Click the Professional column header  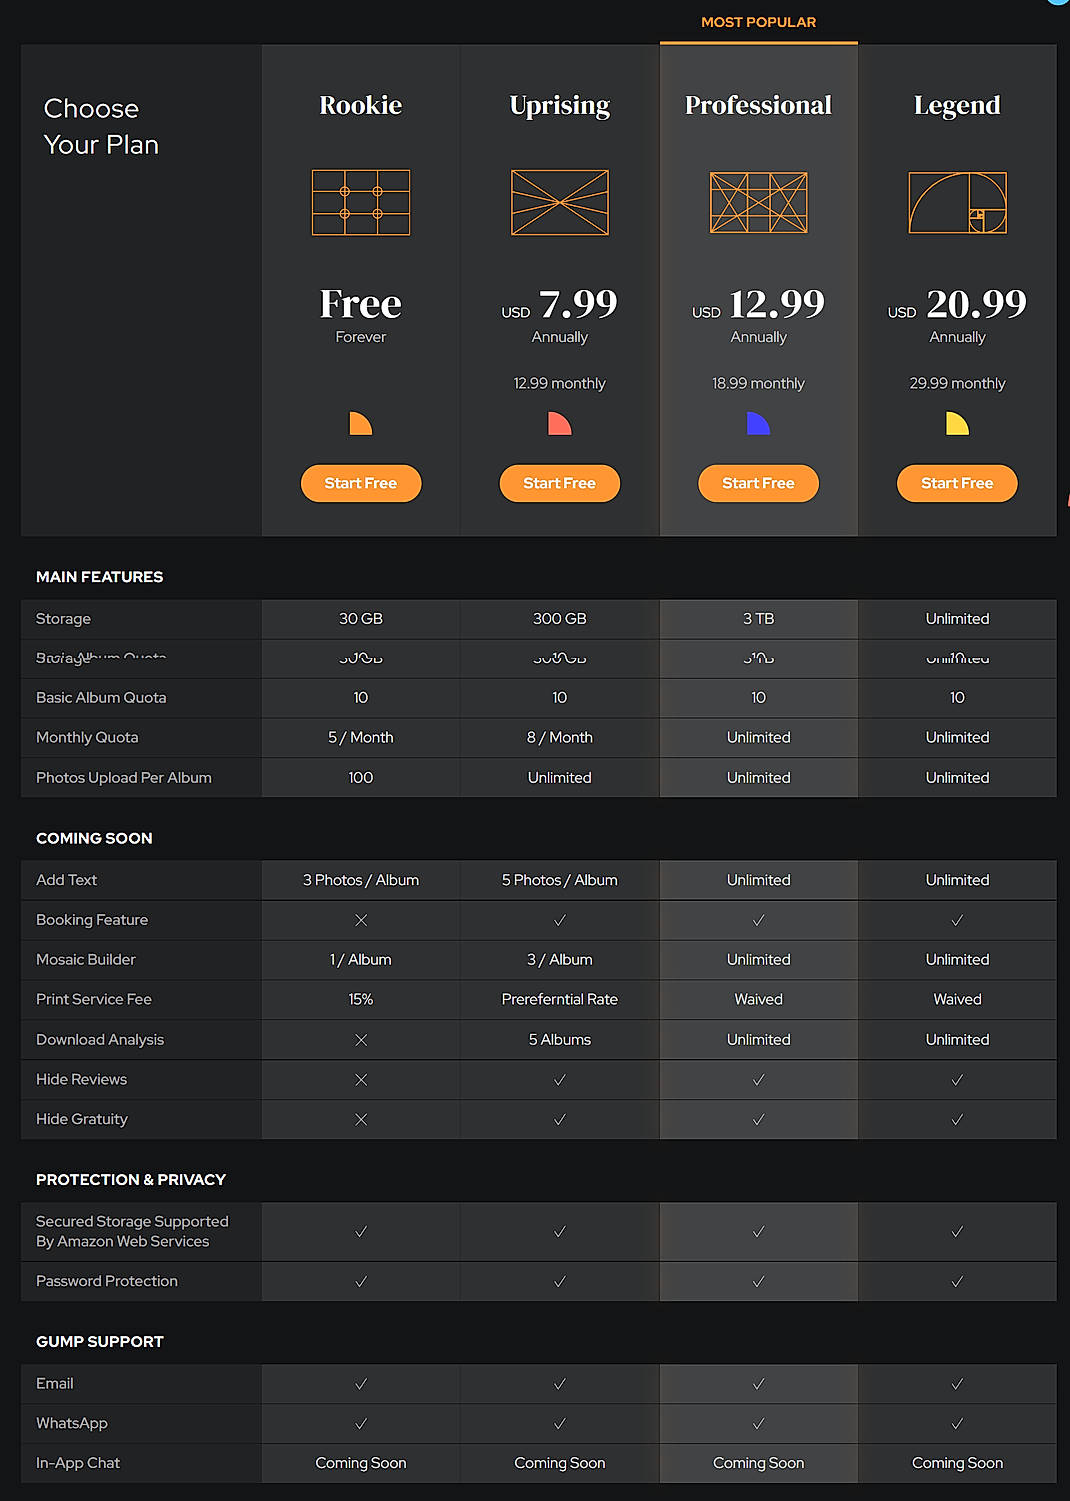pyautogui.click(x=758, y=105)
